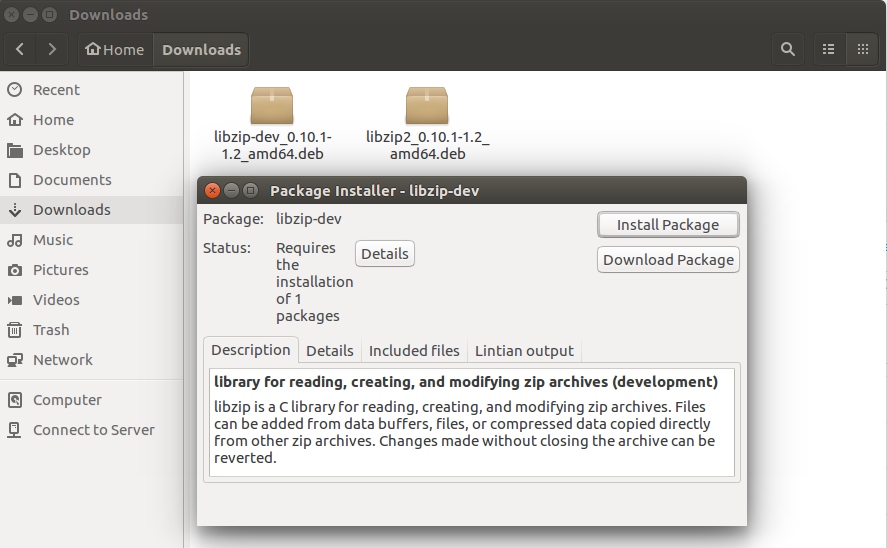Click the Install Package button
The image size is (887, 548).
point(667,225)
